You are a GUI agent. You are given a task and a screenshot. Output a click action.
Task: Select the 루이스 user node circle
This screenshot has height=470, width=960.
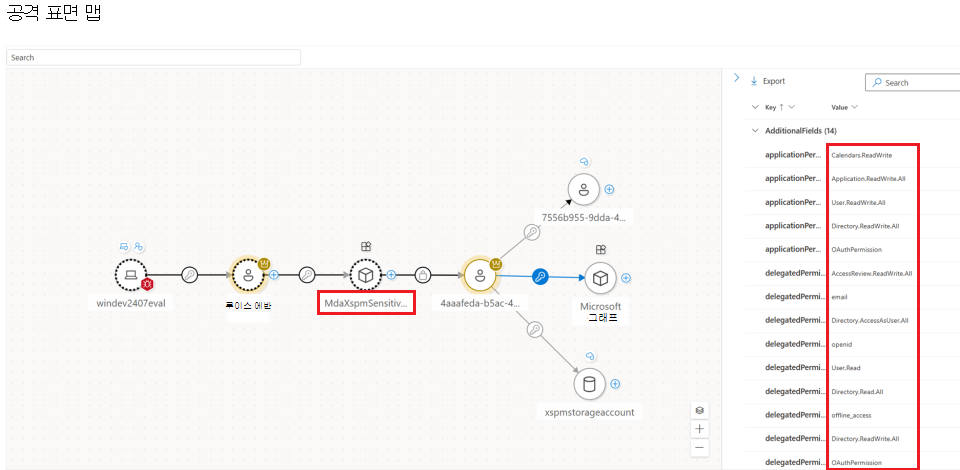[x=248, y=275]
